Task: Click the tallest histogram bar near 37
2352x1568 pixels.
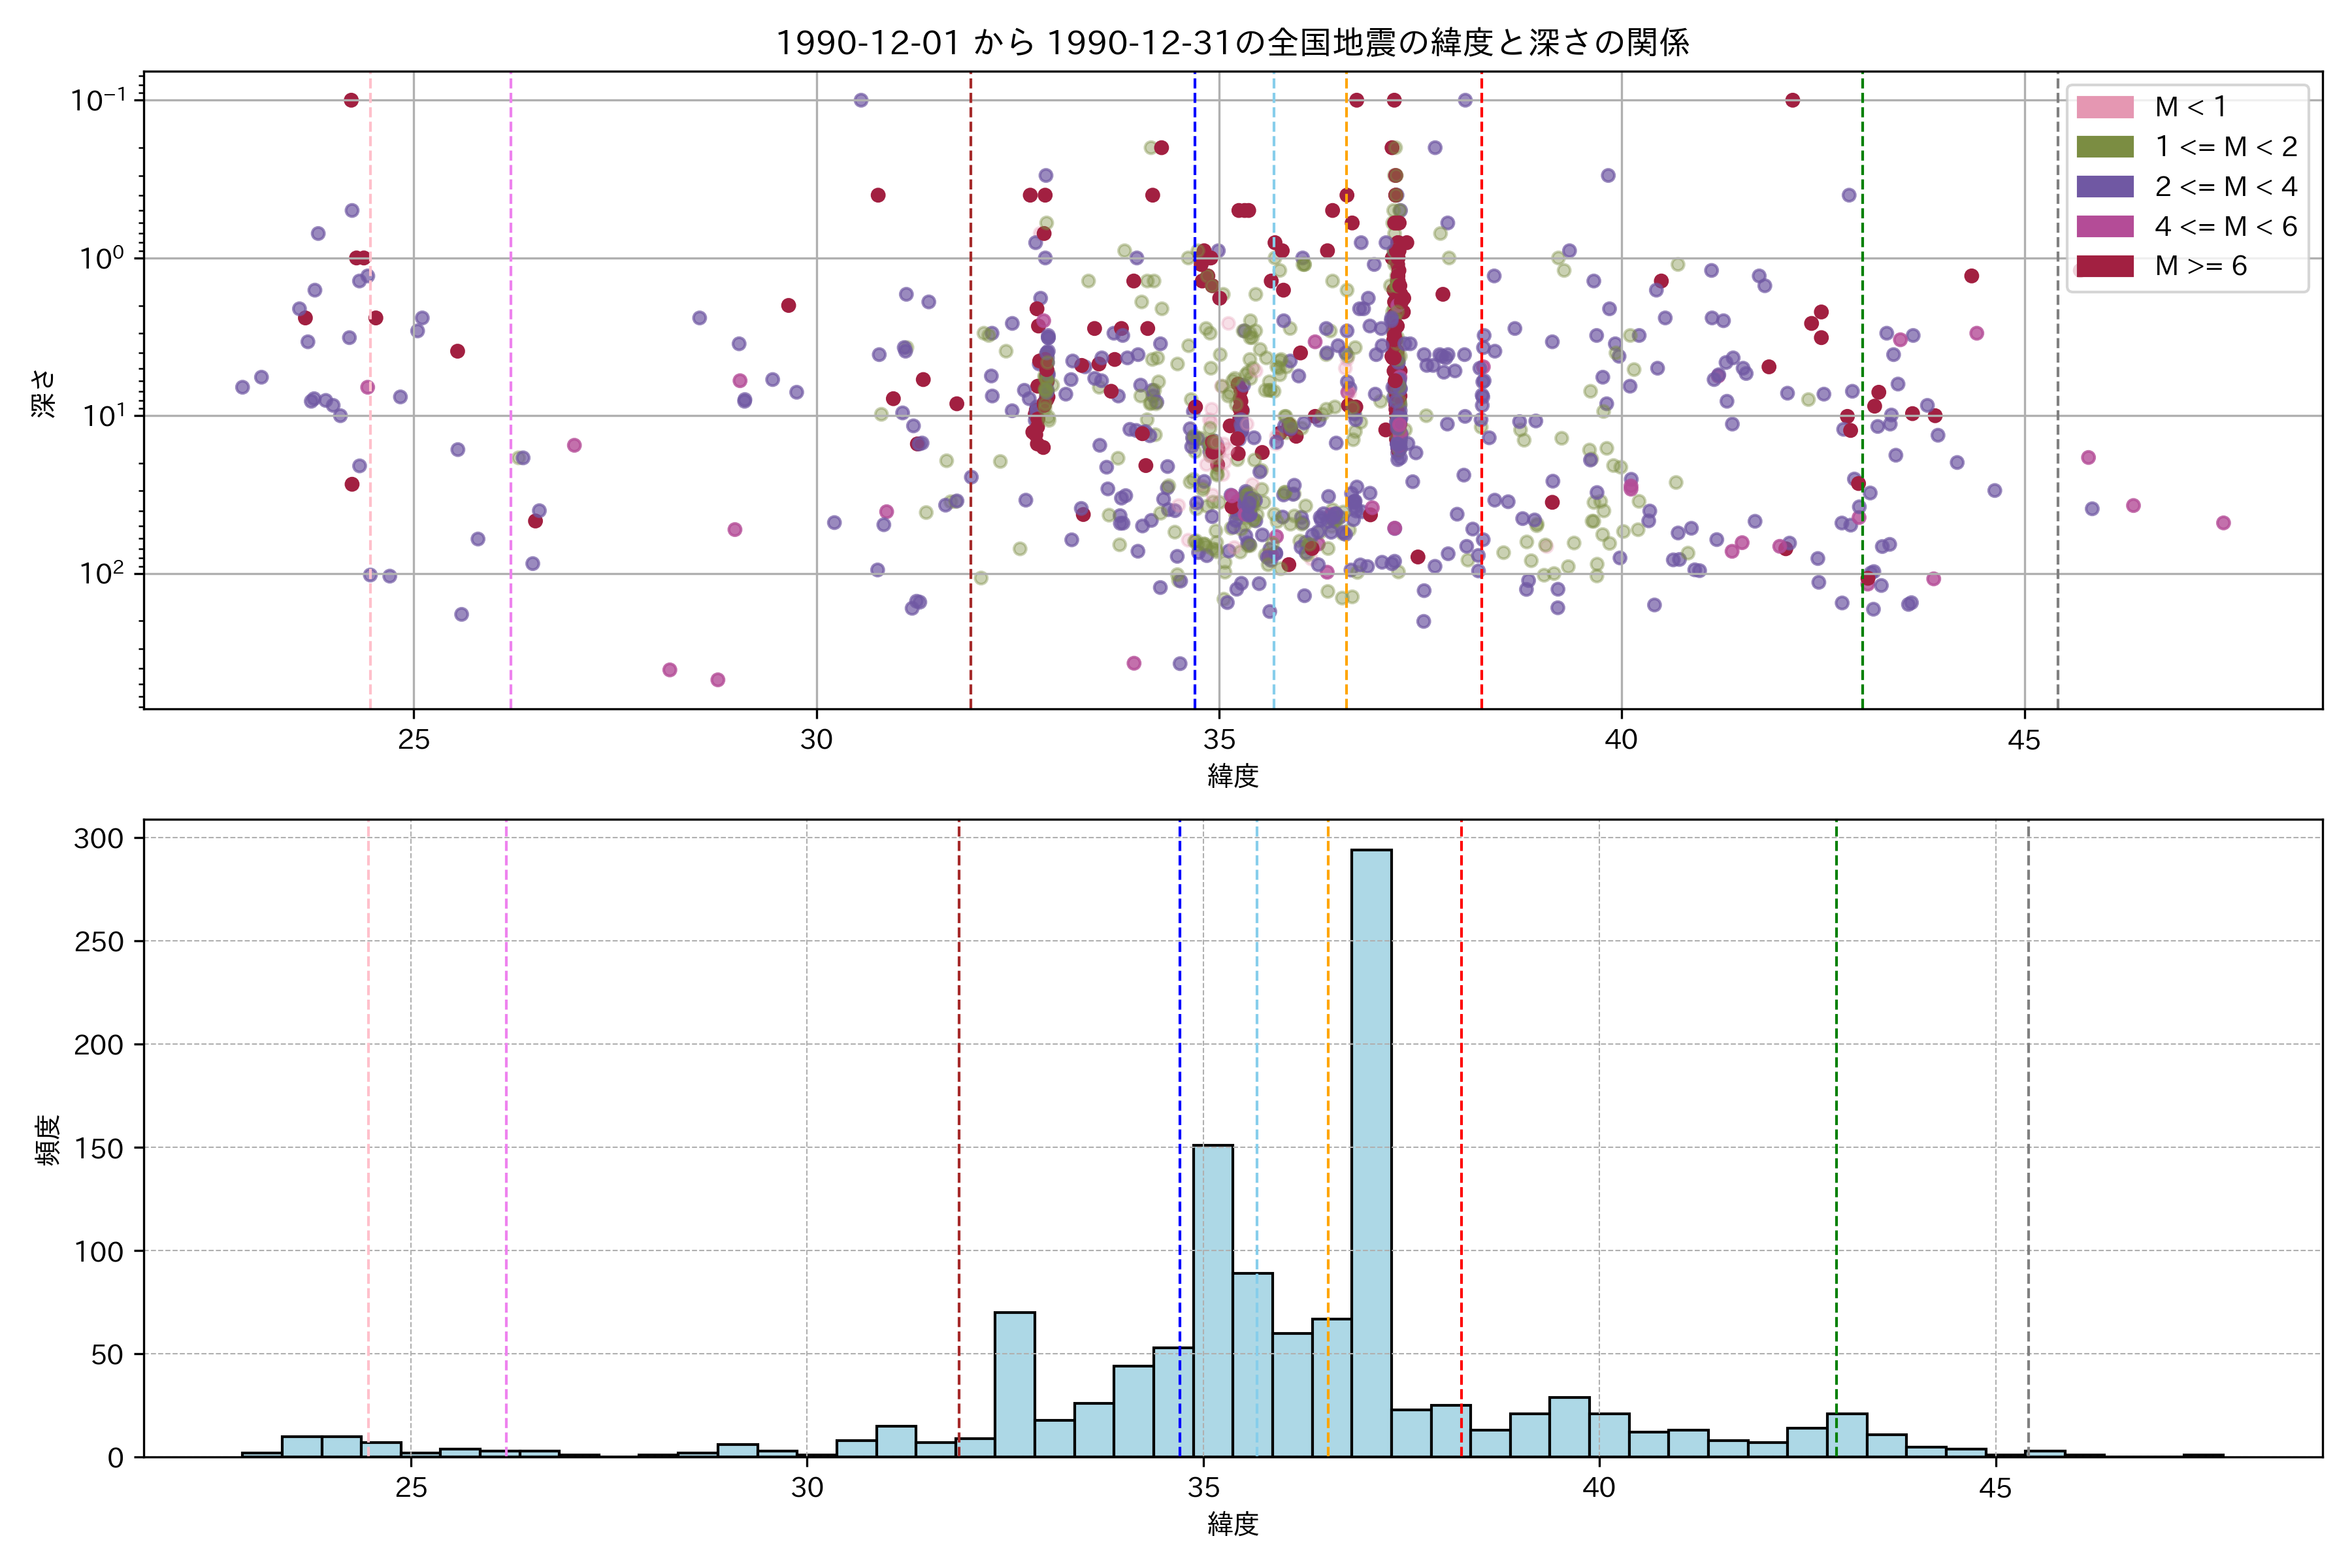Action: (1371, 1150)
